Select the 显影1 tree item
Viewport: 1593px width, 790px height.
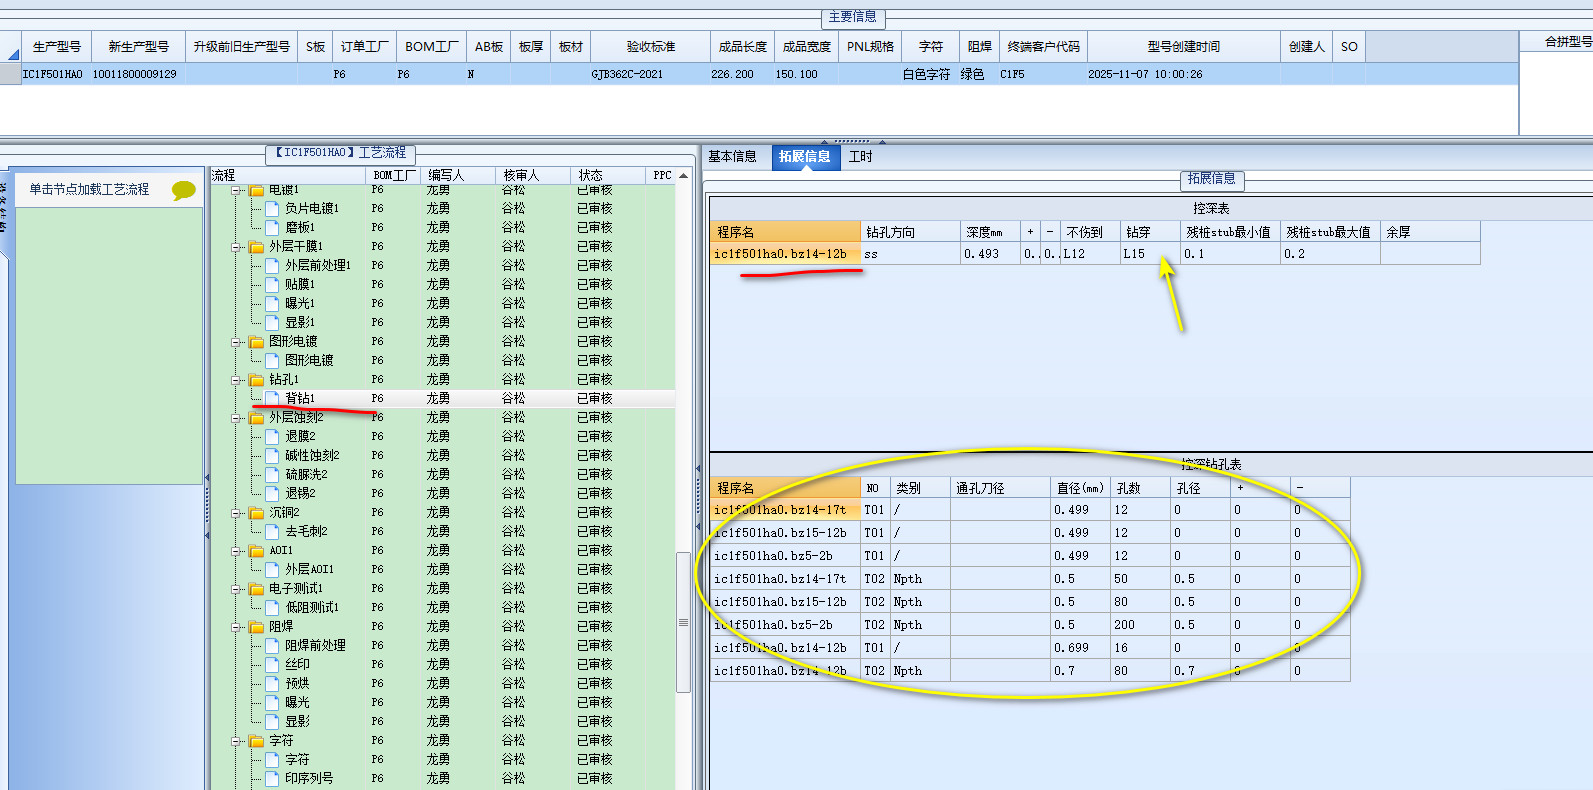click(300, 322)
